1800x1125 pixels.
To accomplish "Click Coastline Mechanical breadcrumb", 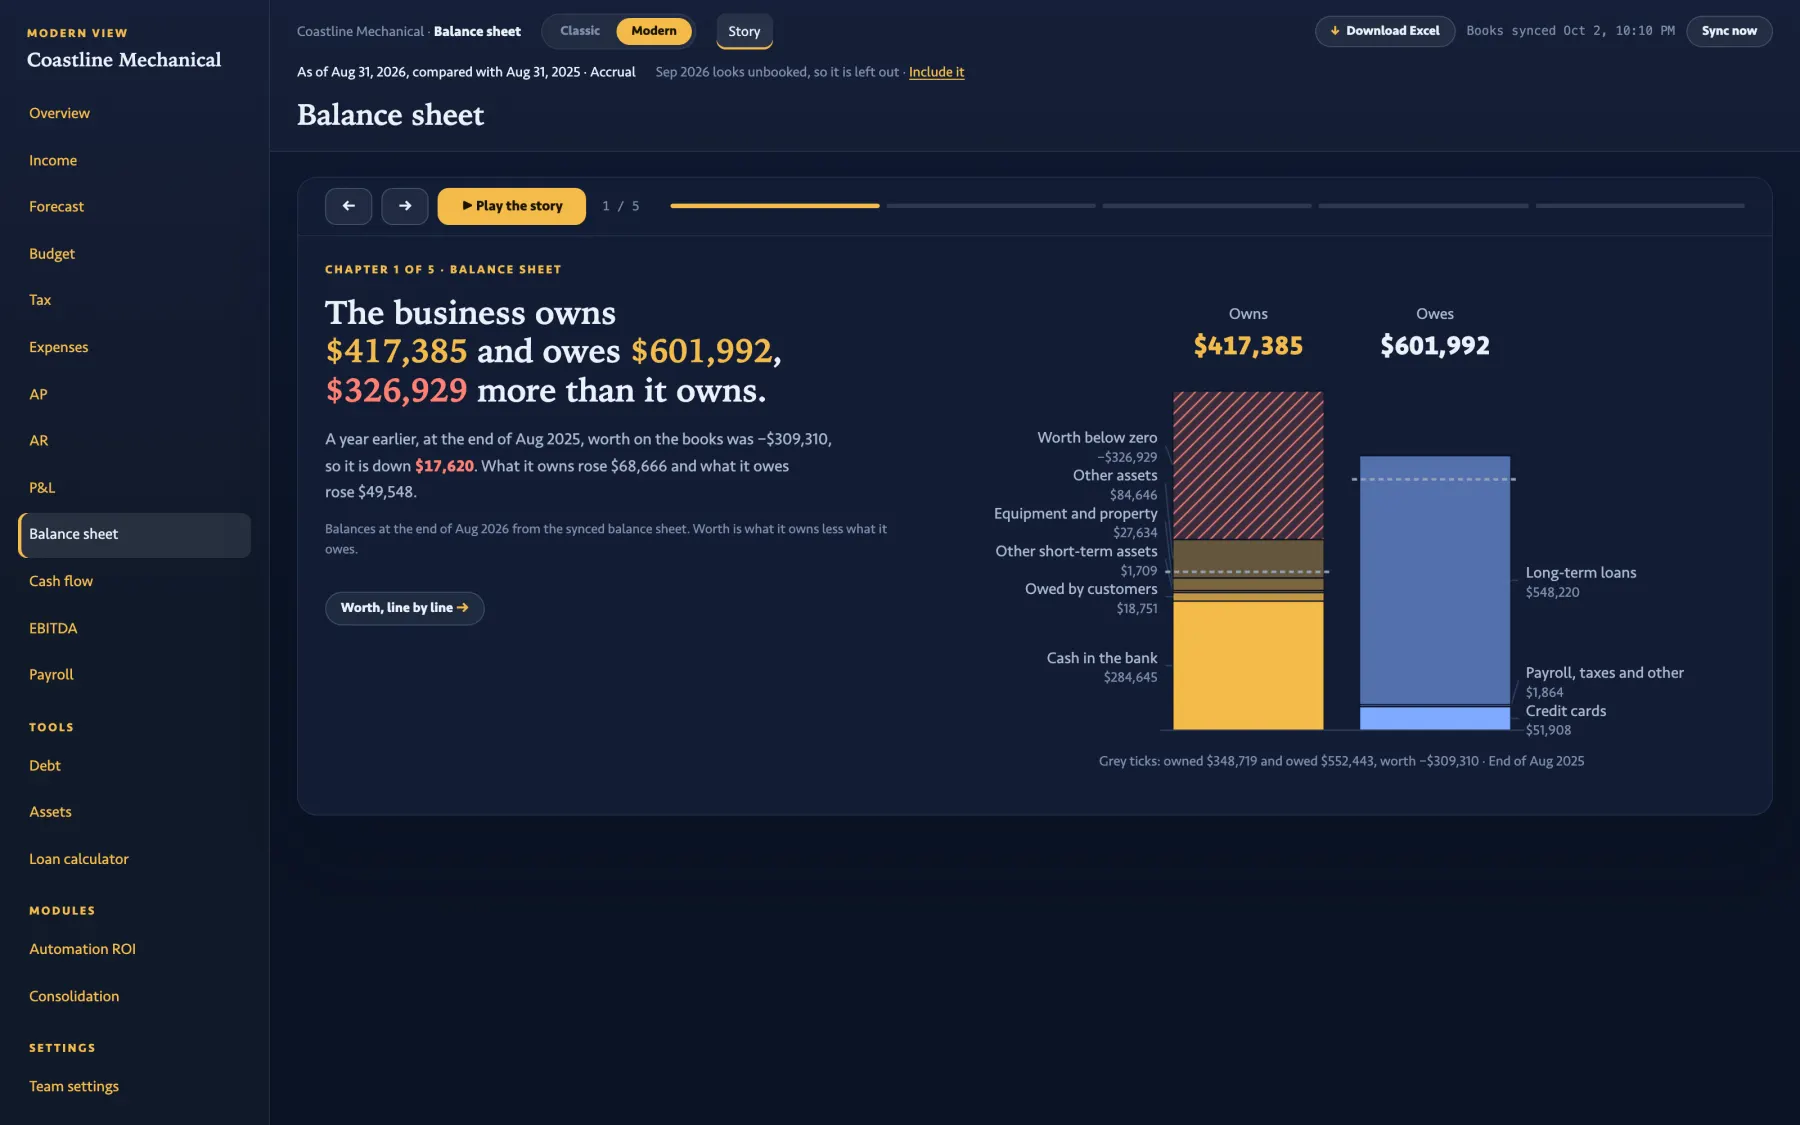I will (360, 31).
